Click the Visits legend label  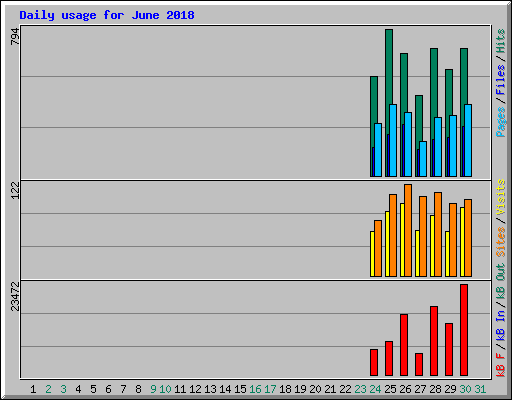coord(500,197)
